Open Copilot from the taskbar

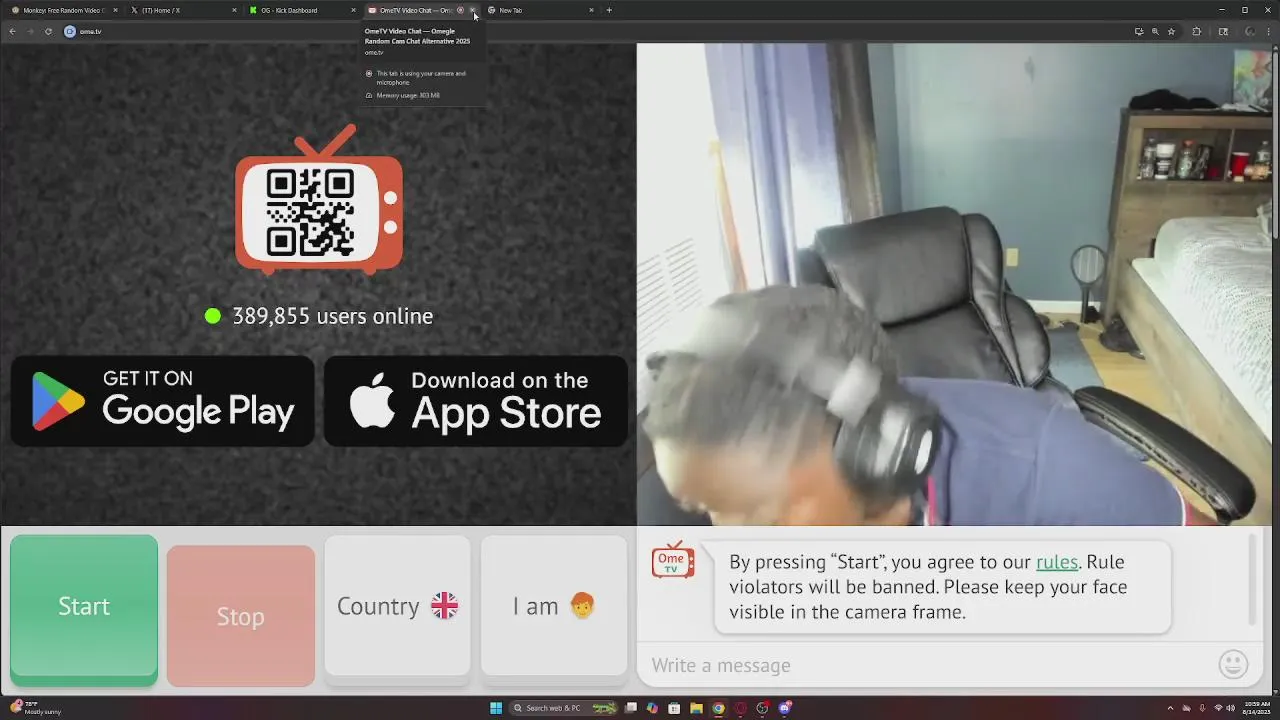coord(652,708)
